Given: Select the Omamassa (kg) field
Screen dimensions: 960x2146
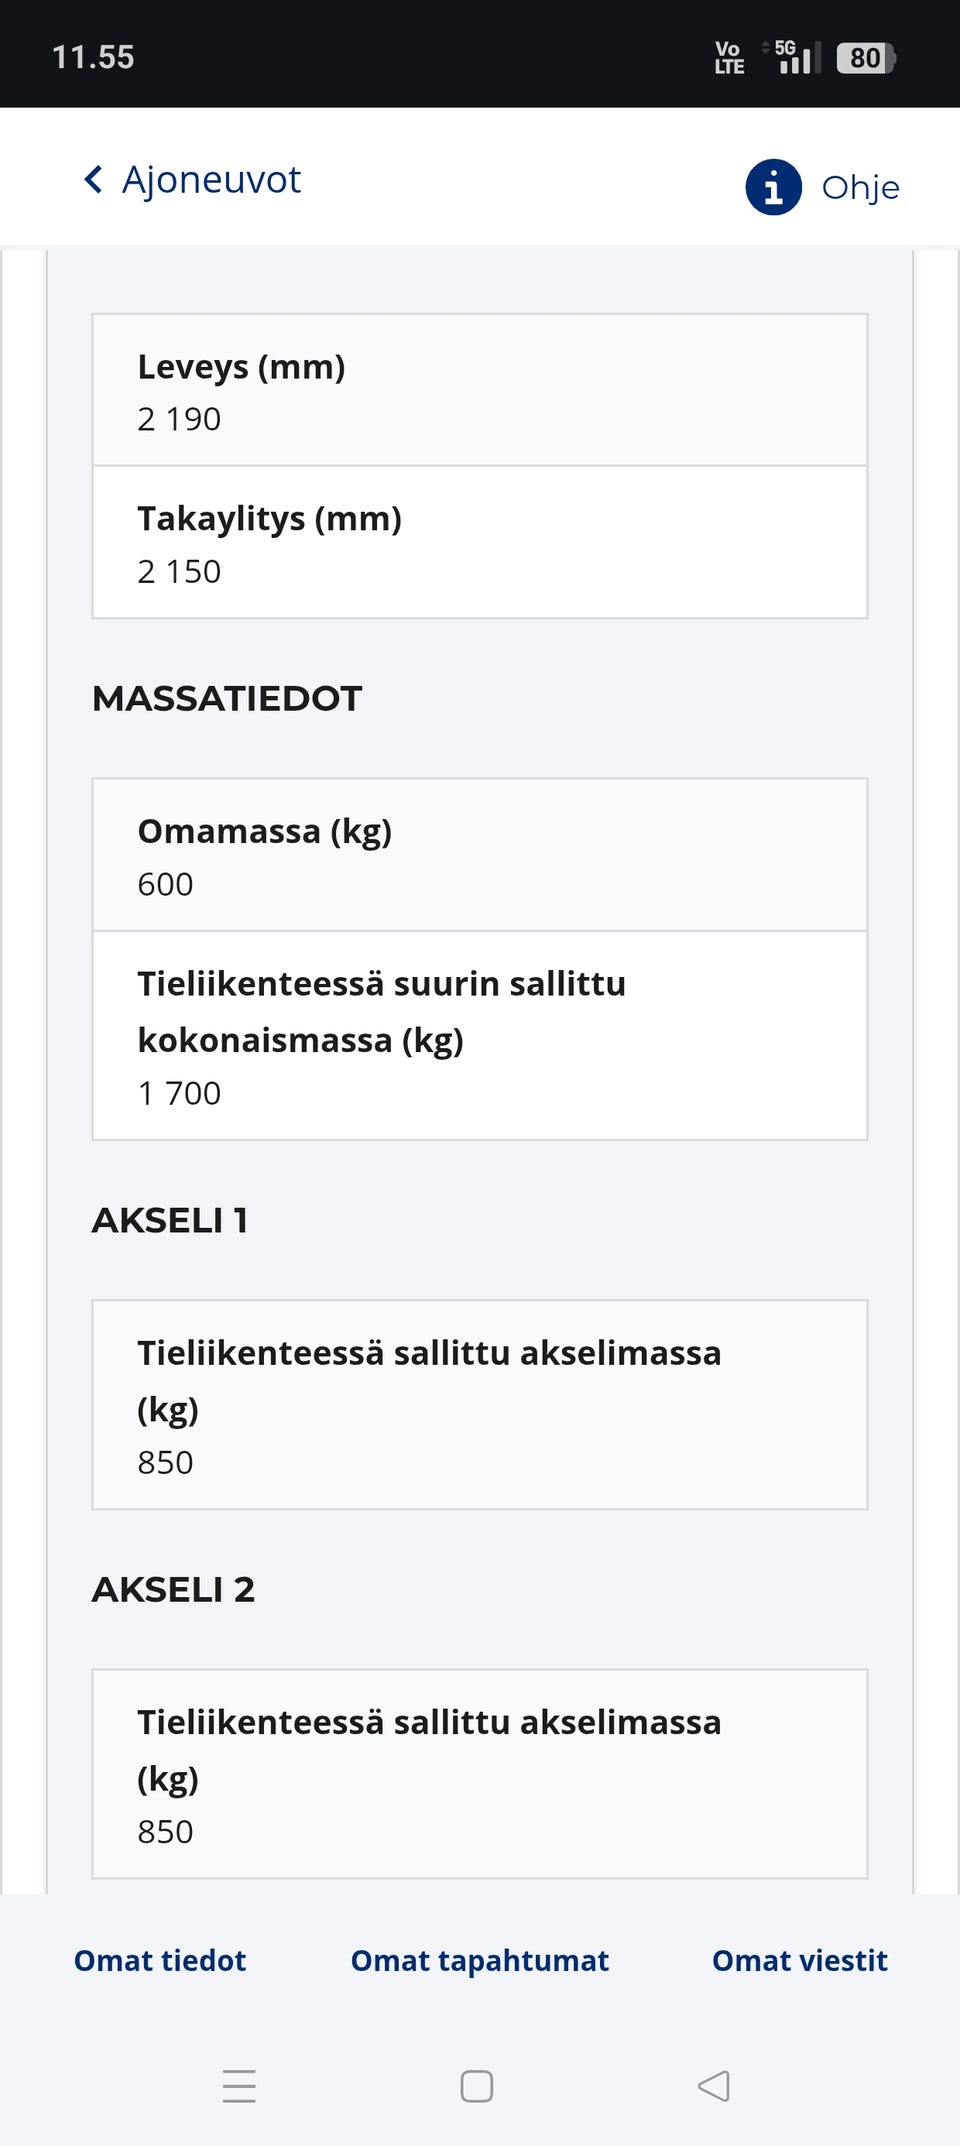Looking at the screenshot, I should [x=479, y=853].
